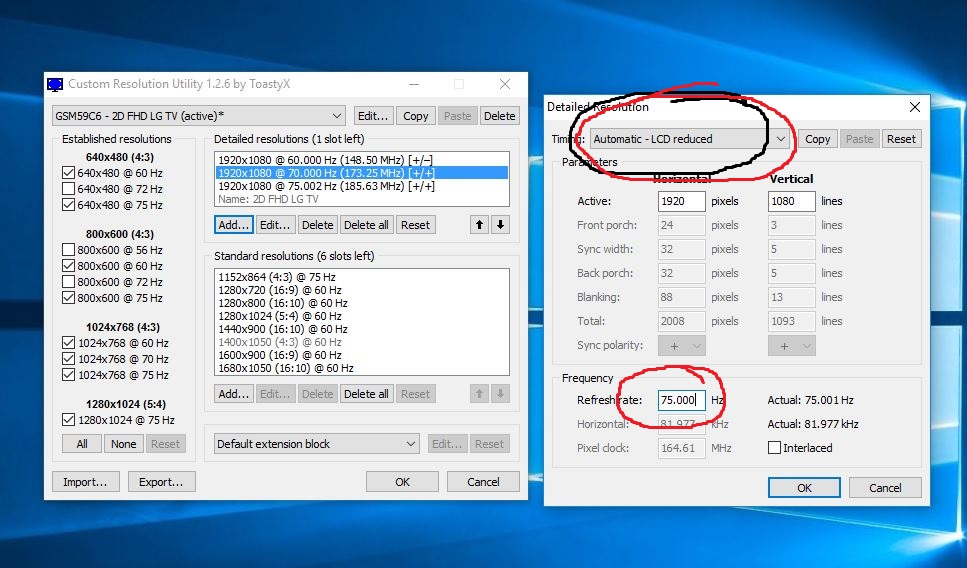Click Delete all under detailed resolutions

366,225
